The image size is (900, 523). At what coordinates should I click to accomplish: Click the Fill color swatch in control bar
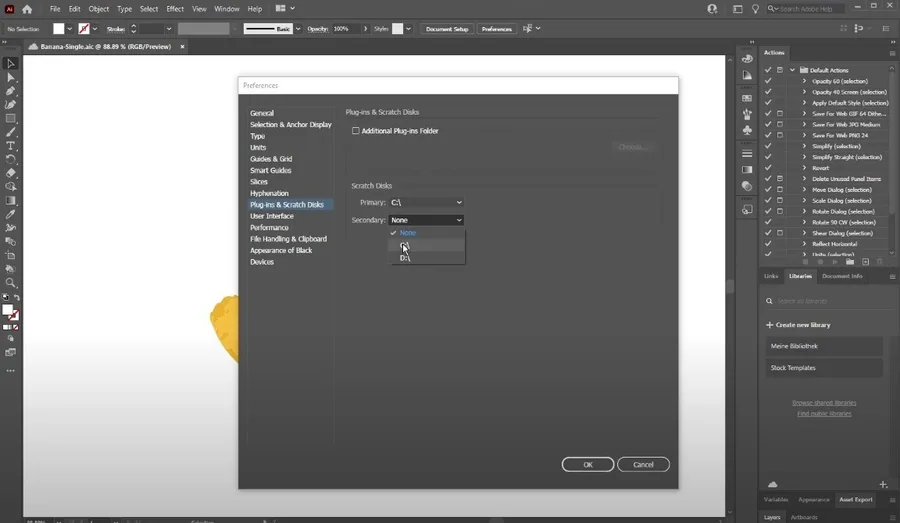click(59, 29)
